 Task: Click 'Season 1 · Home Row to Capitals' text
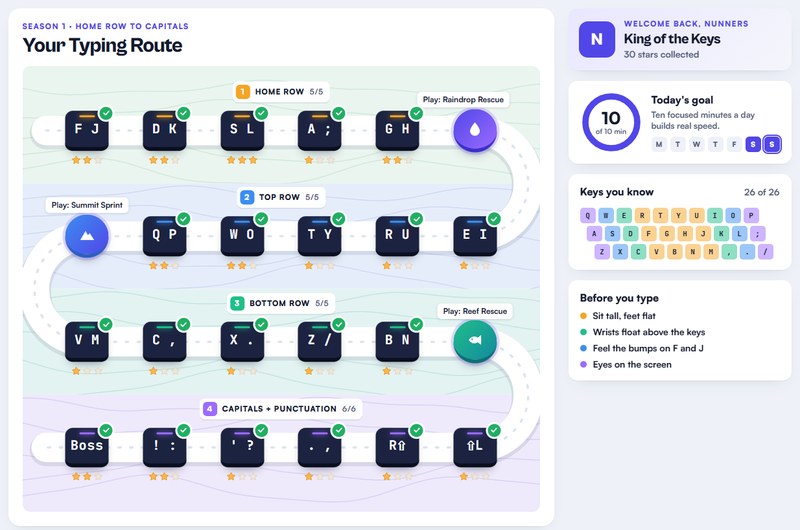(105, 26)
